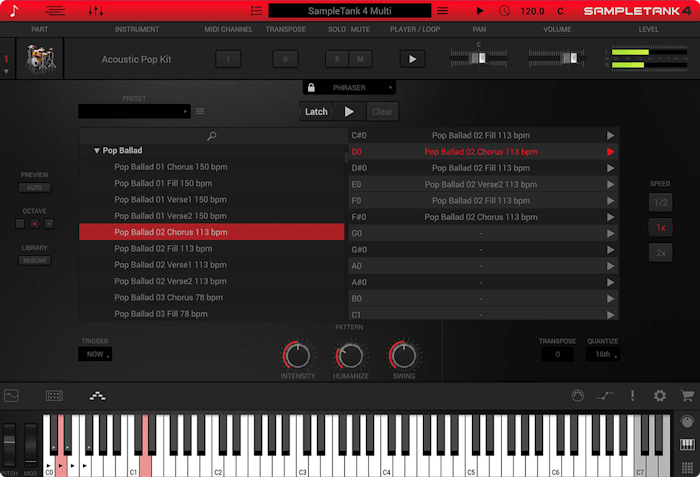Expand the part 1 arrow selector

[6, 71]
